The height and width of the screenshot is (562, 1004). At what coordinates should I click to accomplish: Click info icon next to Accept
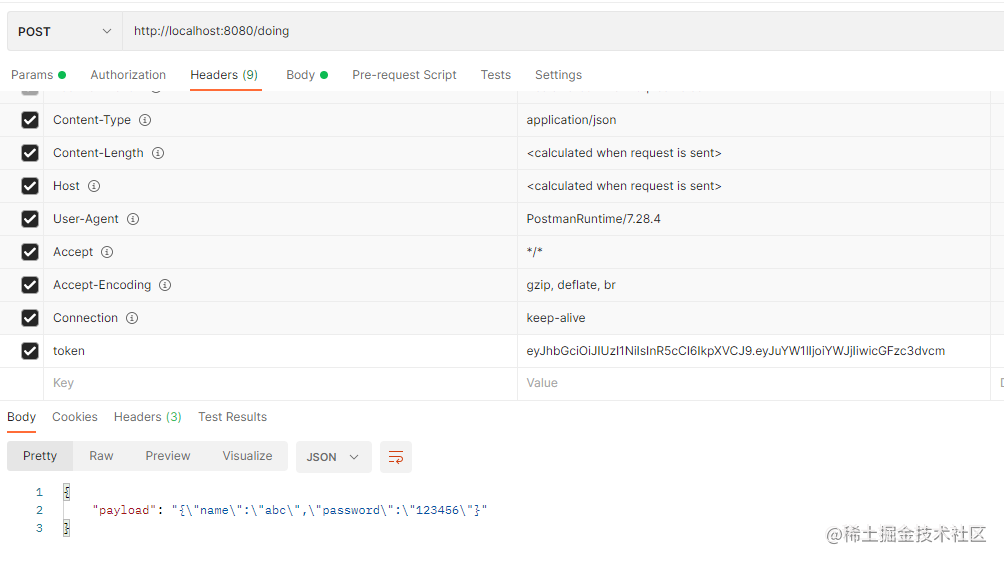pos(107,252)
